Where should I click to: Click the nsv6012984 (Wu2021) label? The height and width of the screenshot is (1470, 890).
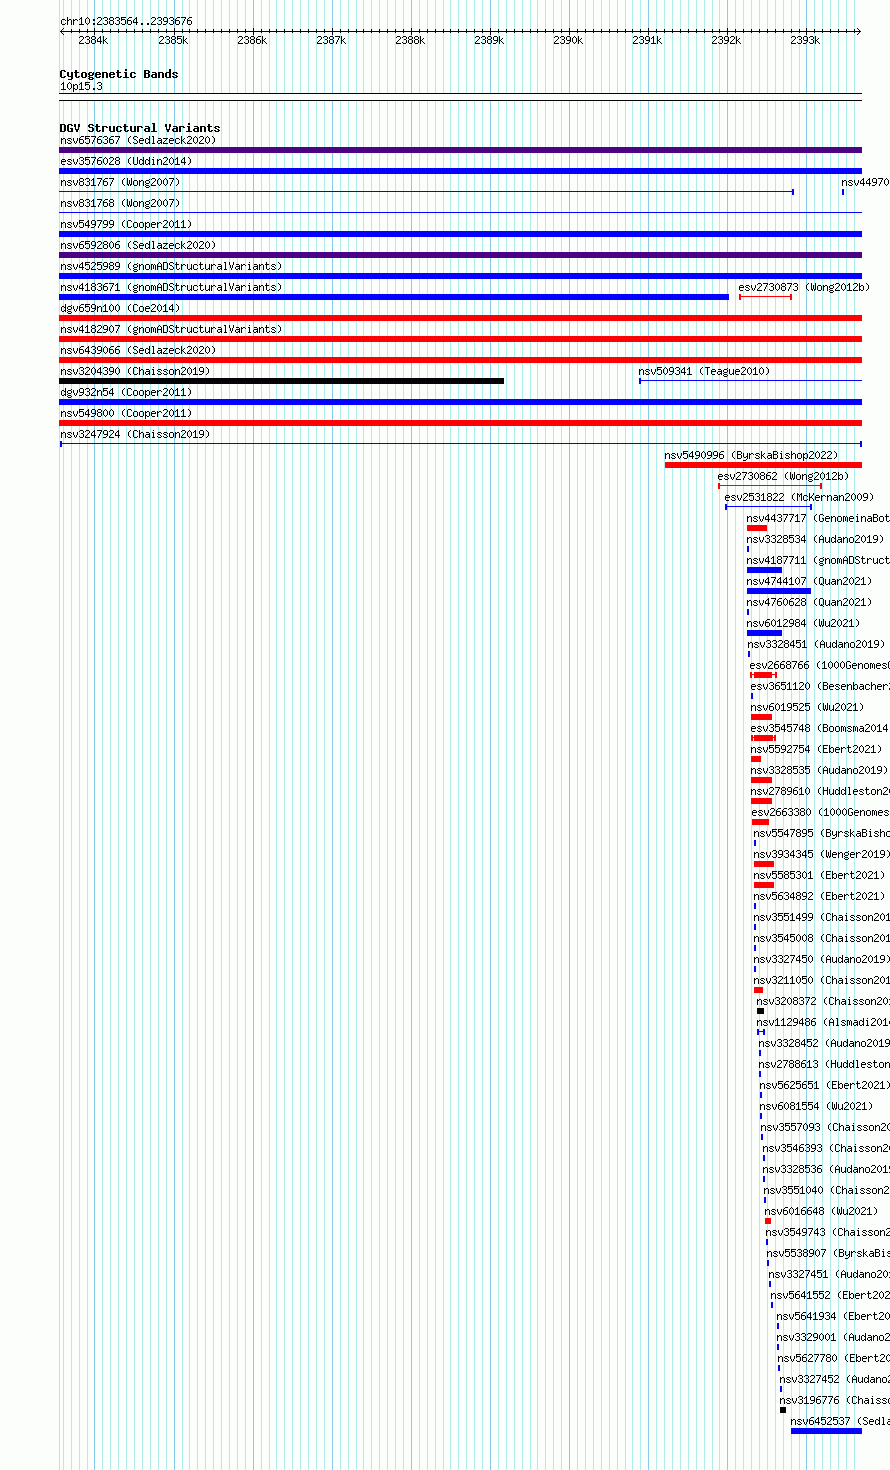pyautogui.click(x=803, y=623)
